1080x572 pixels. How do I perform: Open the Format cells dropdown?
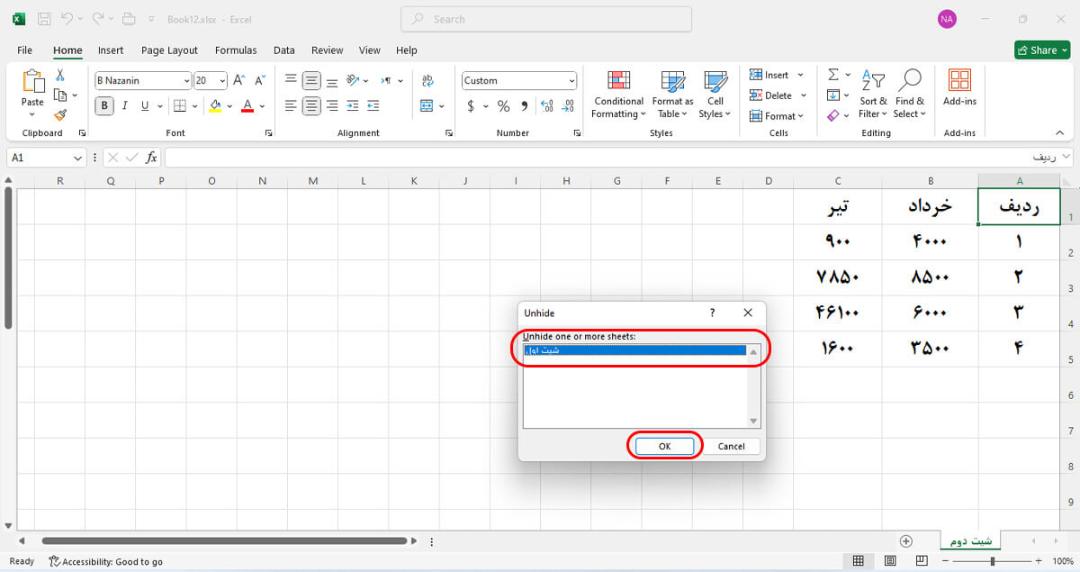pyautogui.click(x=777, y=116)
